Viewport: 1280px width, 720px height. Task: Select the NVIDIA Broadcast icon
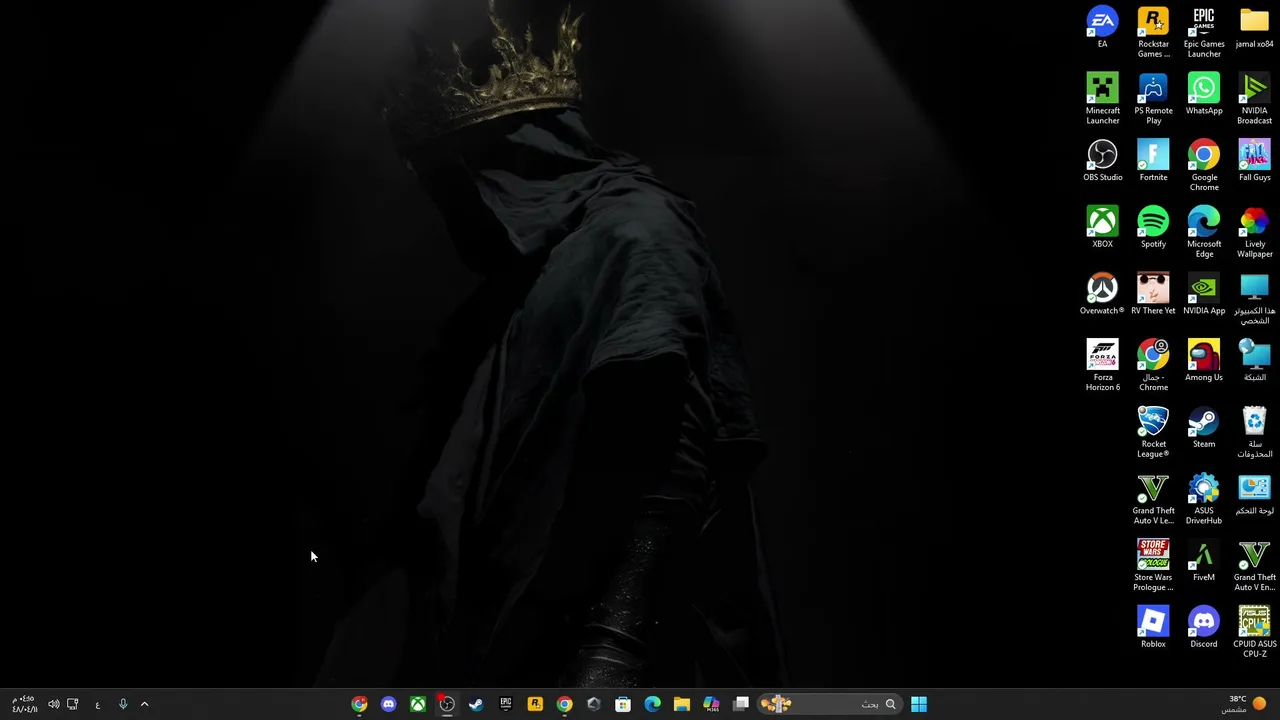pyautogui.click(x=1254, y=99)
